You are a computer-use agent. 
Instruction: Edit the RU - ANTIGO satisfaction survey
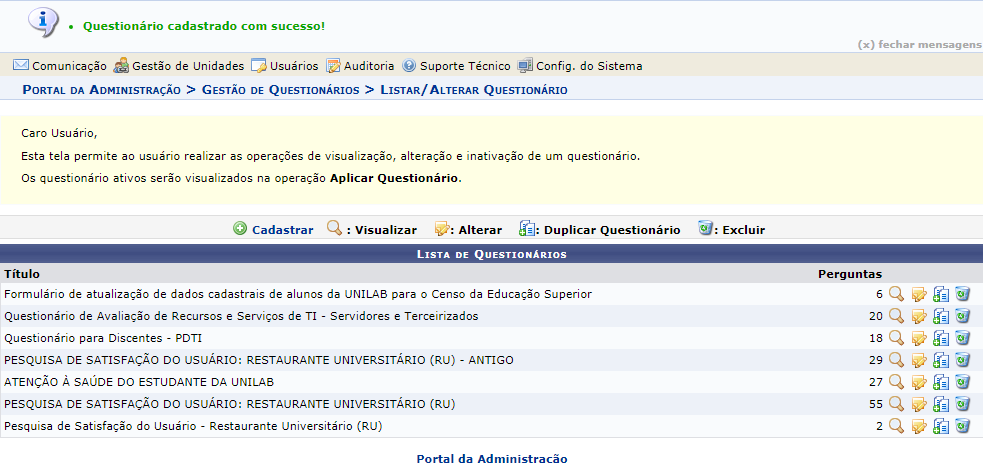pyautogui.click(x=919, y=360)
